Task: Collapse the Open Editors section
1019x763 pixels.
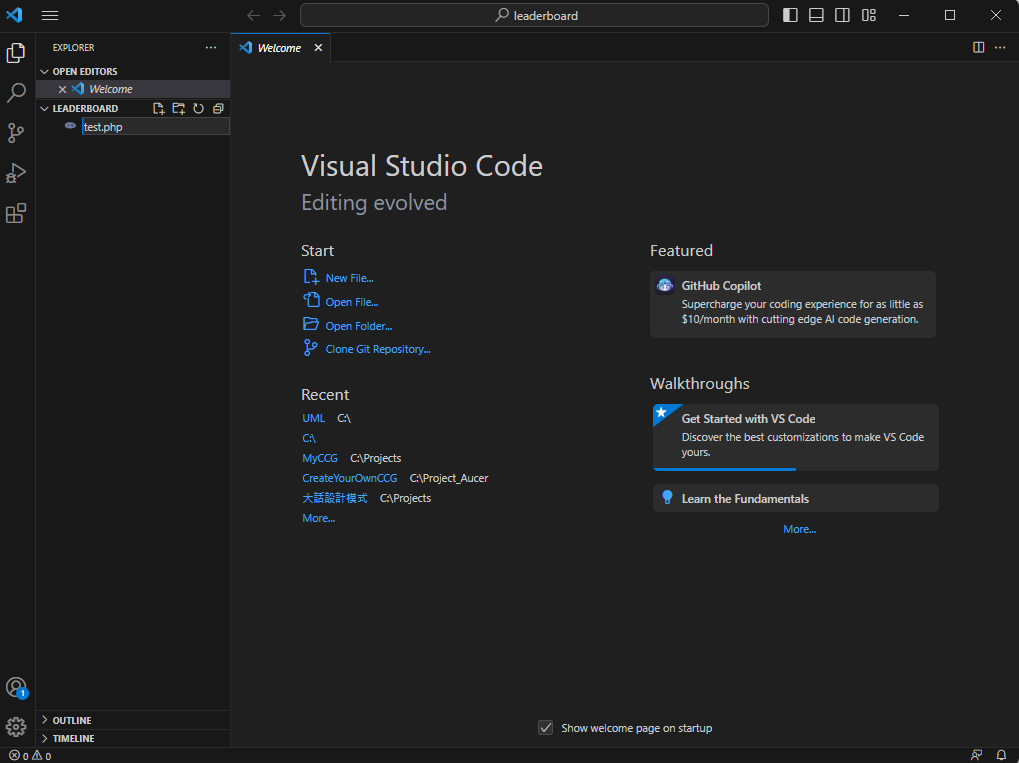Action: [x=84, y=71]
